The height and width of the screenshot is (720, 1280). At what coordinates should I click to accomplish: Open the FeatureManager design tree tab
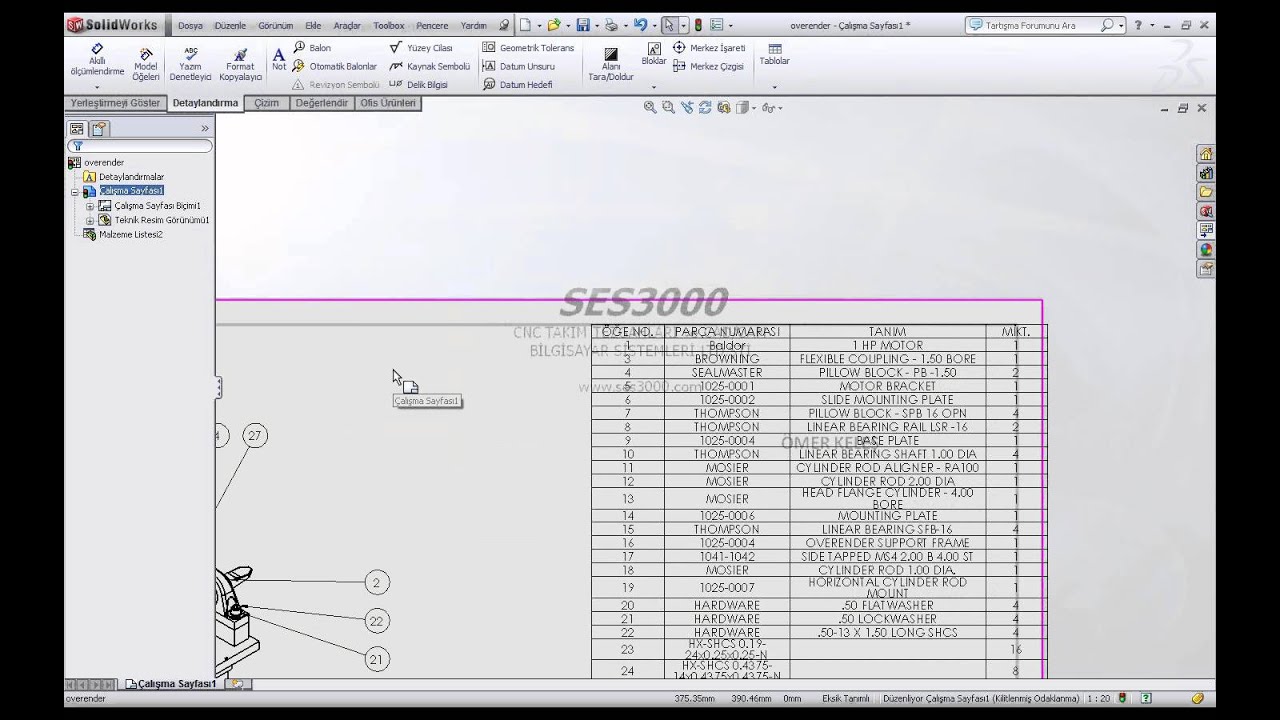click(76, 129)
